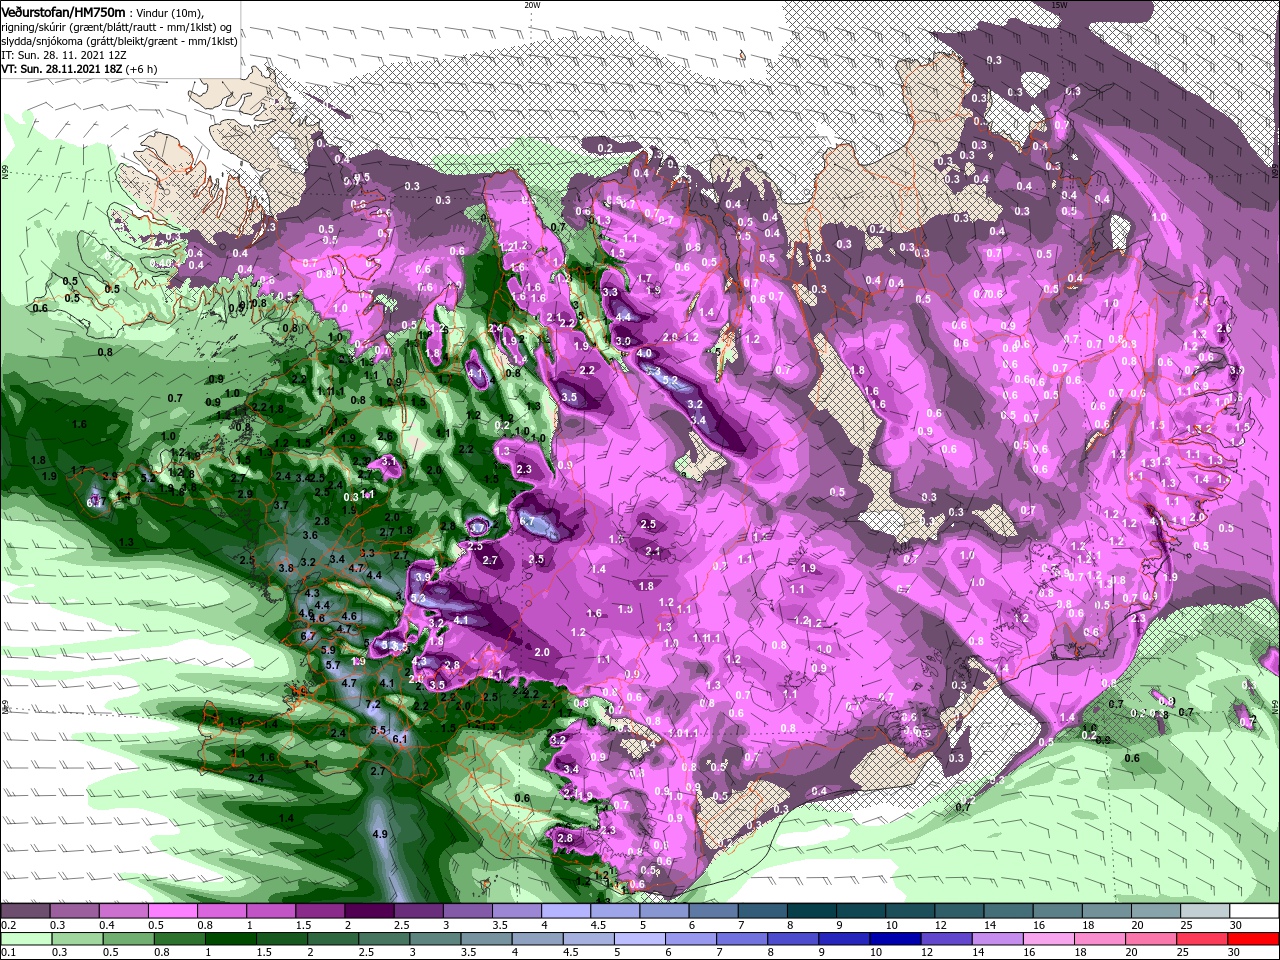Click the '0.2' label in top legend row
Screen dimensions: 1280x960
click(x=7, y=925)
